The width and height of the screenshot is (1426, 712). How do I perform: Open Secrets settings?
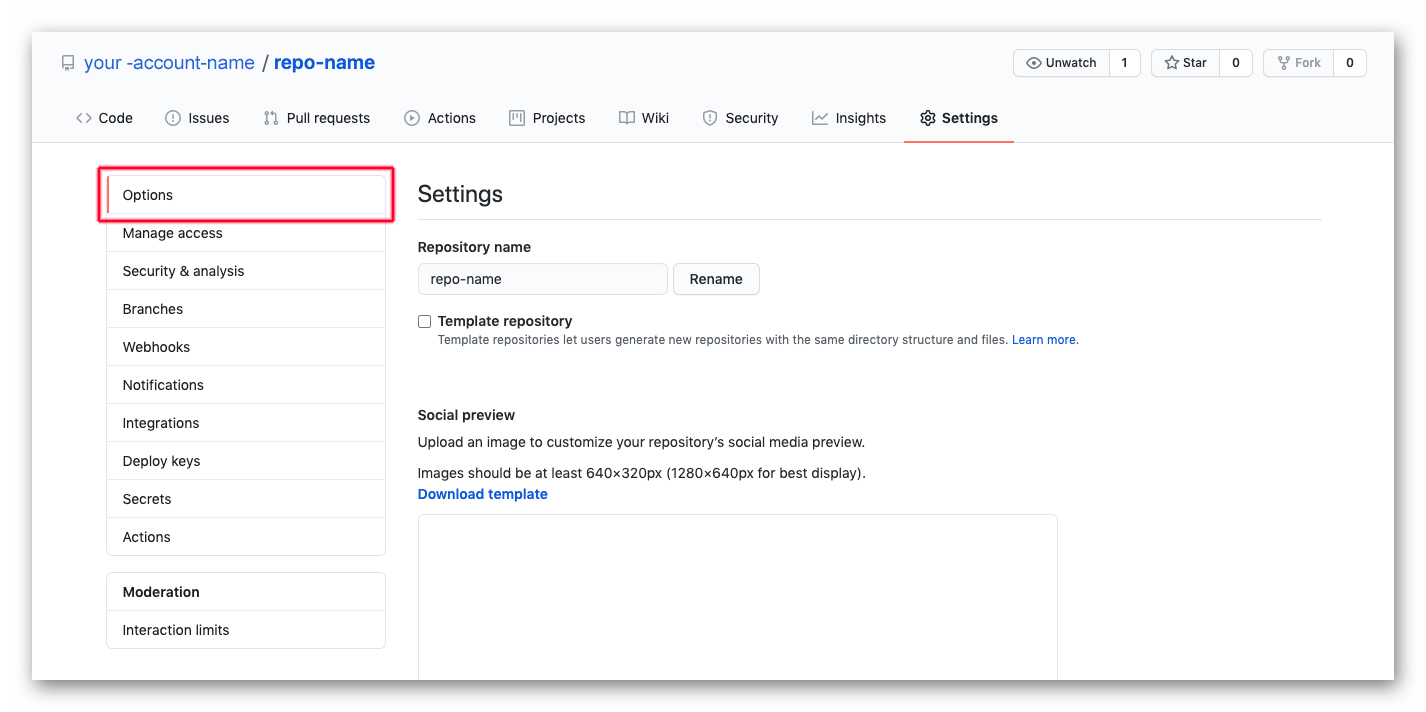coord(246,499)
